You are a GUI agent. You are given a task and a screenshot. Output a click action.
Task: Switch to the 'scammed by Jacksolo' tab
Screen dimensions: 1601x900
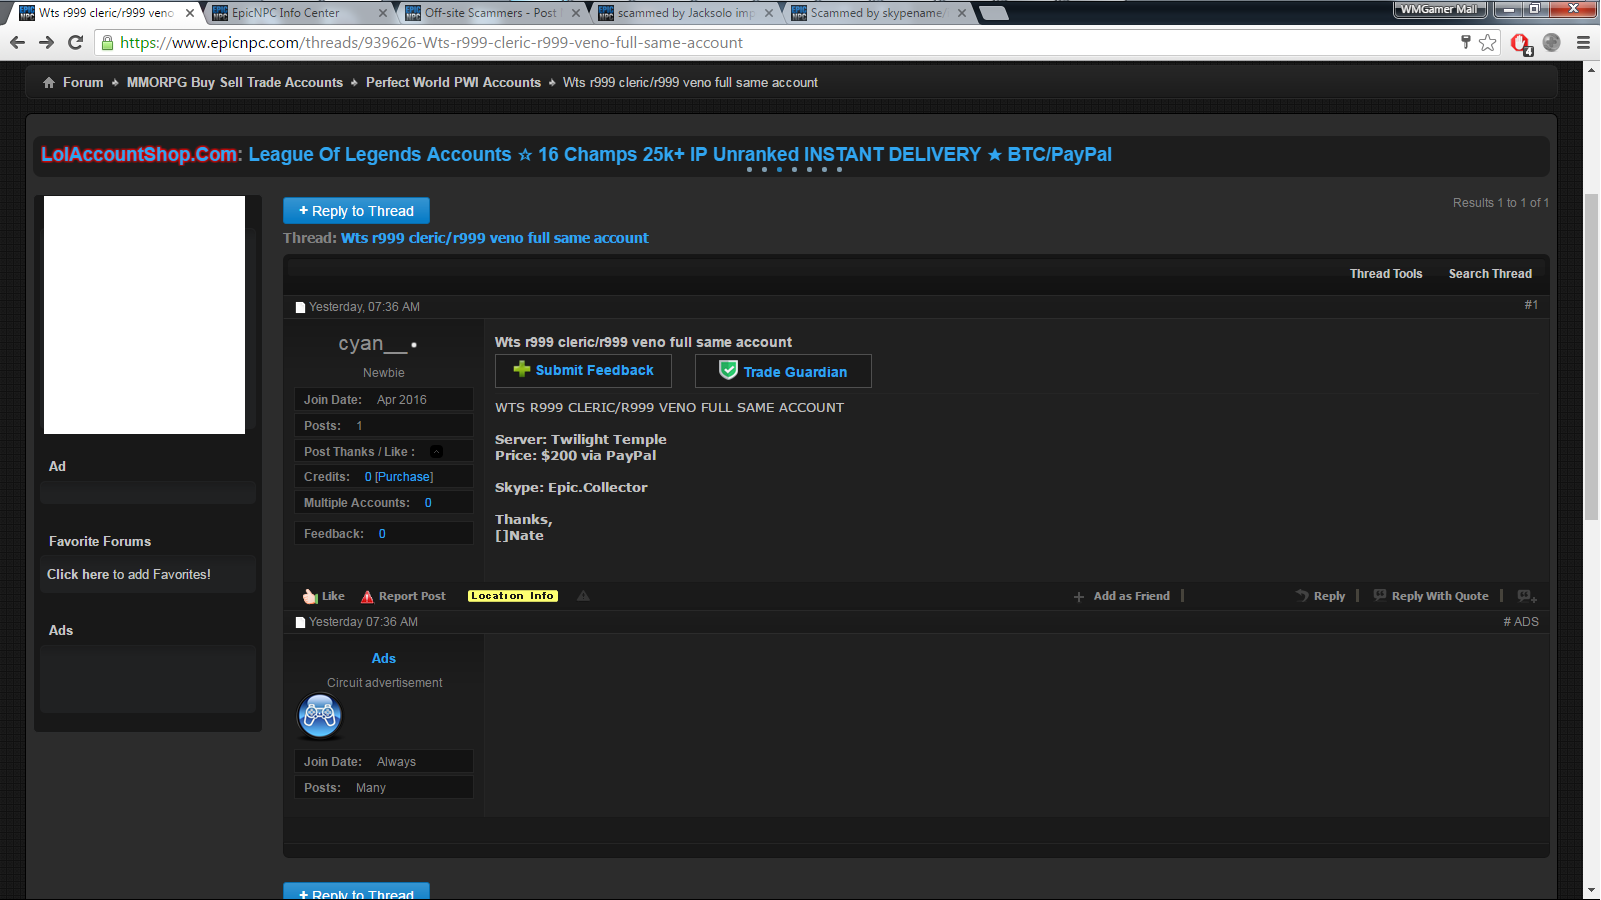coord(684,13)
